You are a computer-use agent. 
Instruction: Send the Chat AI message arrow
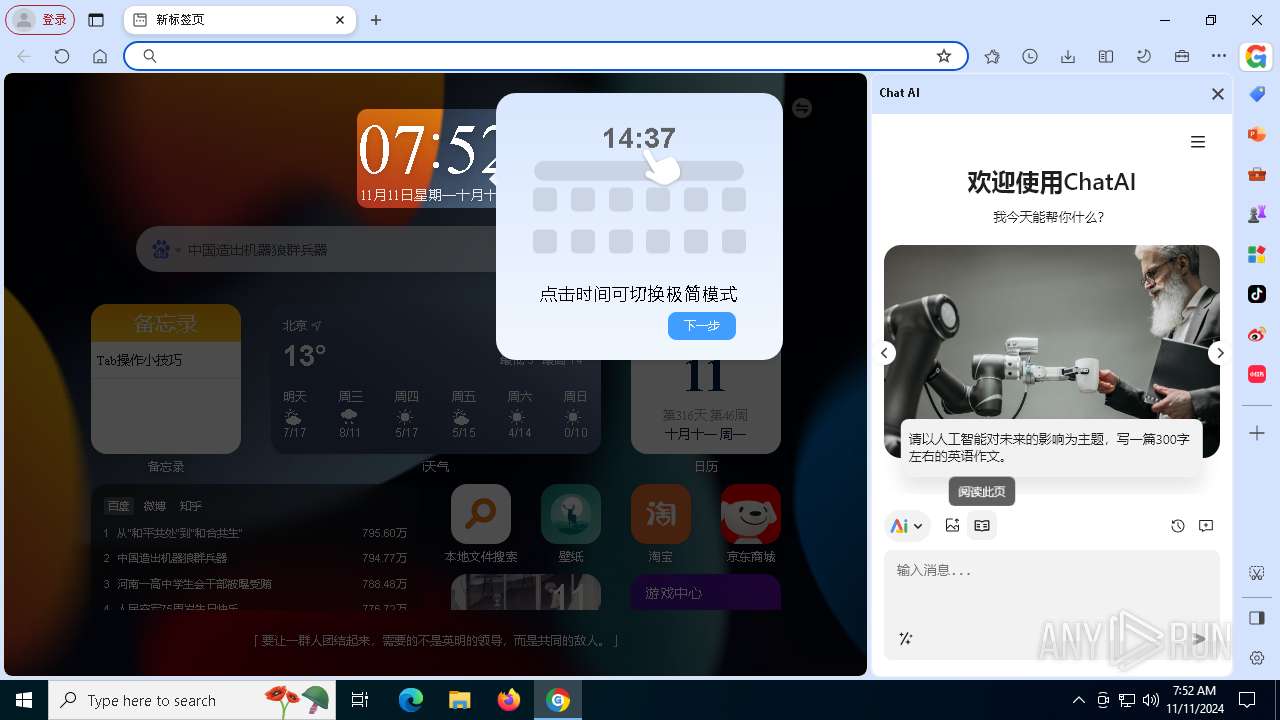pyautogui.click(x=1199, y=639)
